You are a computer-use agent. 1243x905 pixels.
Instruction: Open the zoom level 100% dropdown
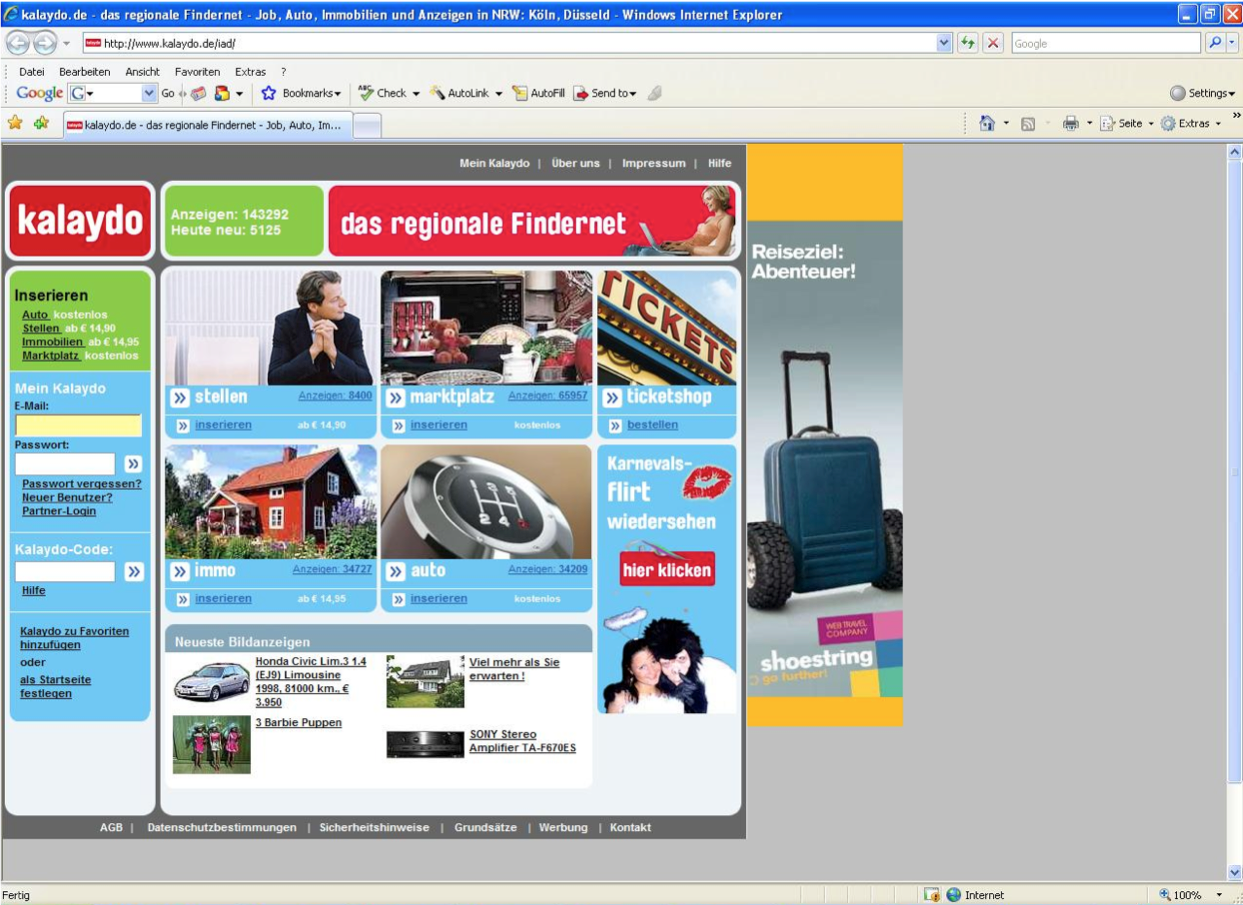pos(1219,895)
